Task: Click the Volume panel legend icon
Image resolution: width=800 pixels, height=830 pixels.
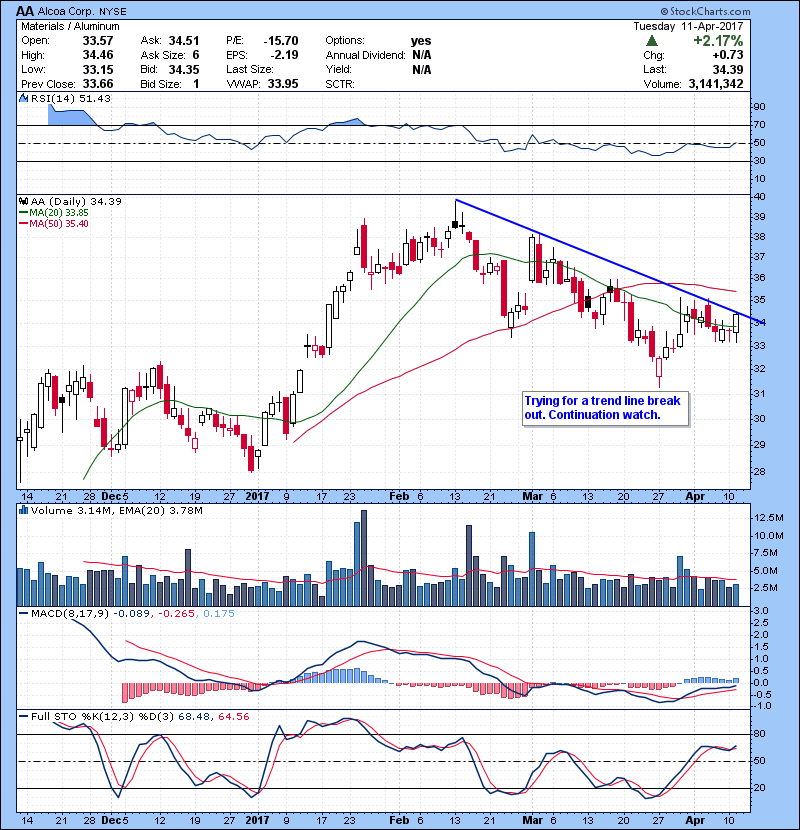Action: pos(23,511)
